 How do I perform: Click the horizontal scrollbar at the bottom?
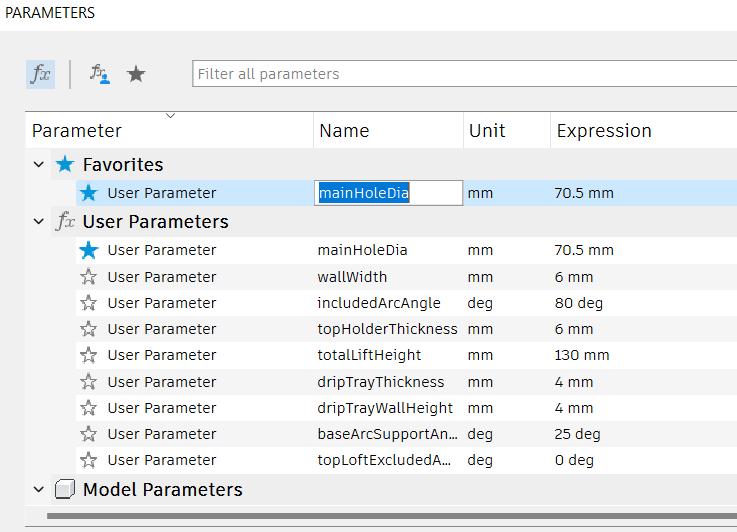tap(390, 516)
